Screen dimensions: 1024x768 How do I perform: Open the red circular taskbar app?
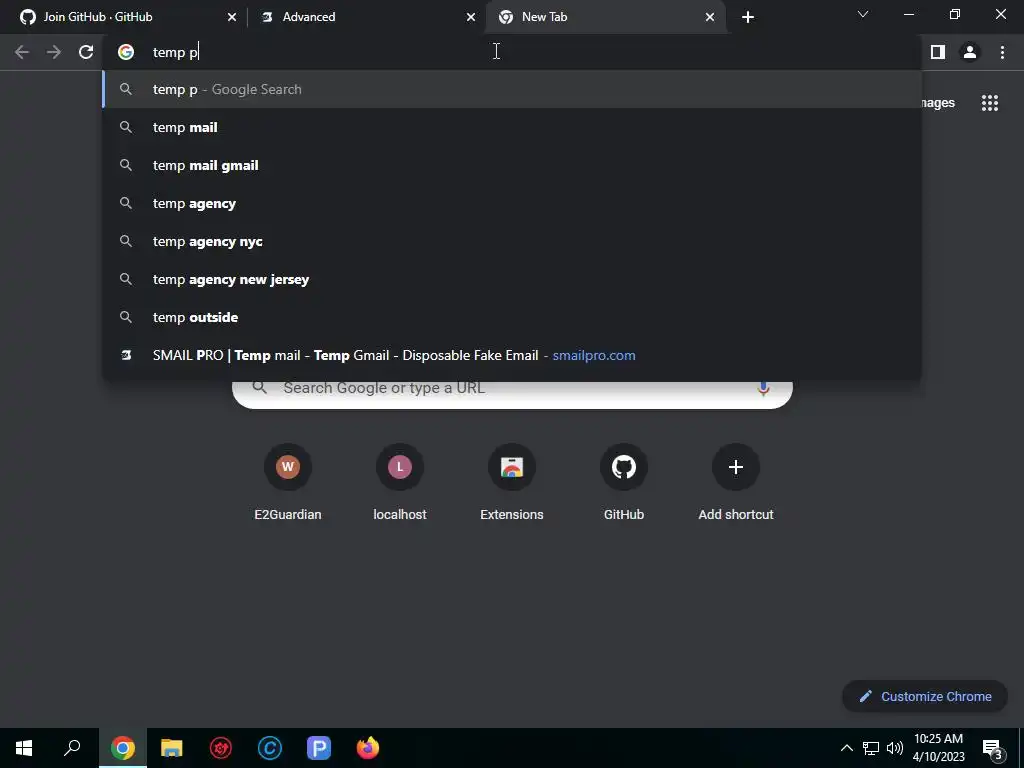[221, 748]
